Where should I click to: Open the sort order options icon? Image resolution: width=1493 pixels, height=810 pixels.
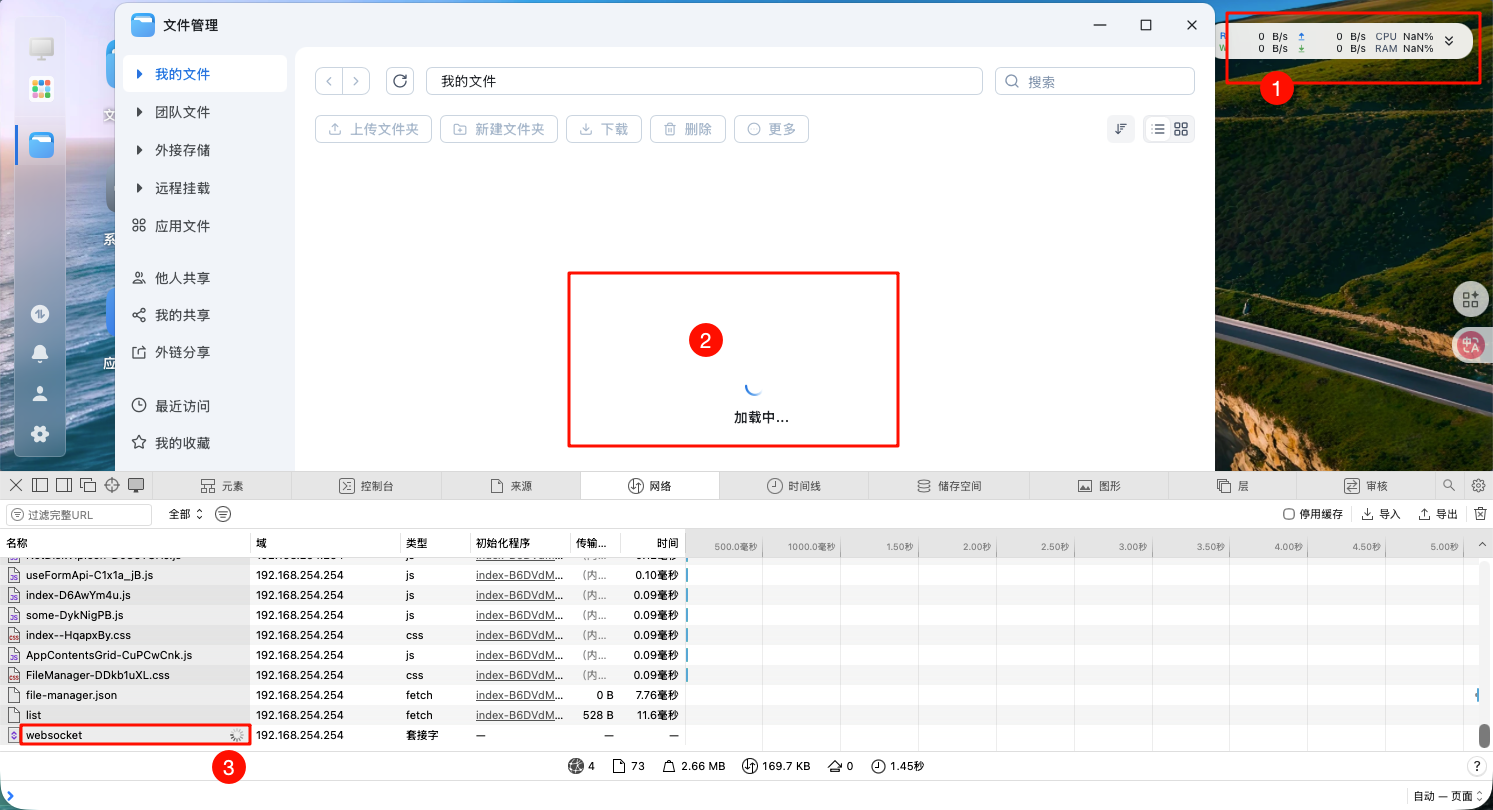pos(1121,129)
